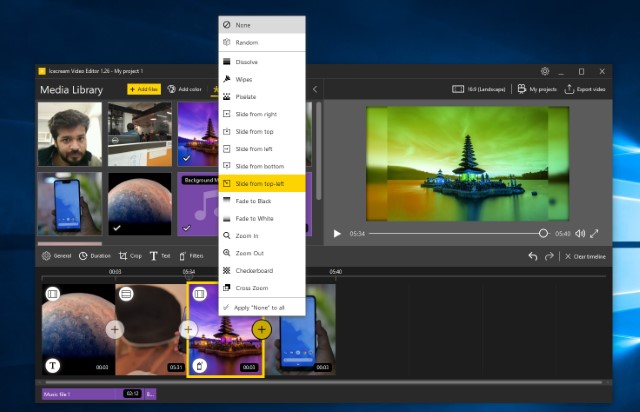
Task: Click the filter icon on temple clip
Action: click(200, 365)
